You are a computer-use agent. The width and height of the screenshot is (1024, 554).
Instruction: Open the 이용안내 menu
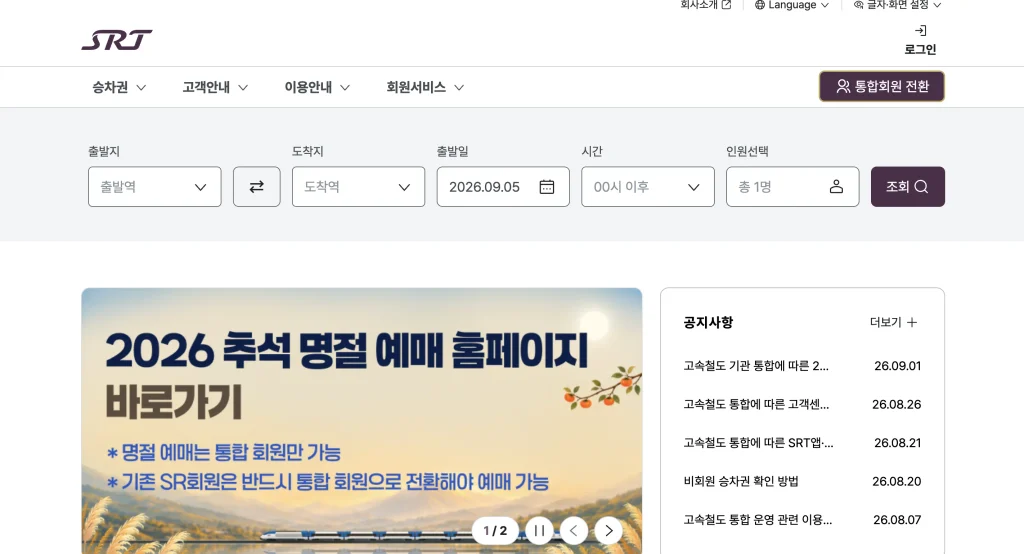coord(317,87)
